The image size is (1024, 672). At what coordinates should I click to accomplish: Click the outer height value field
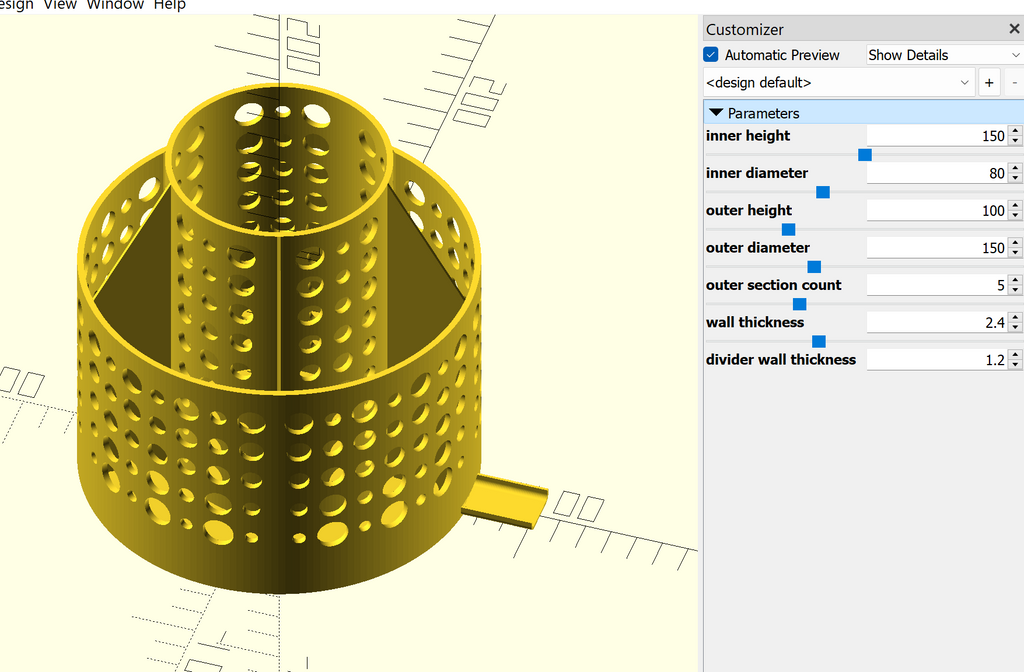937,210
